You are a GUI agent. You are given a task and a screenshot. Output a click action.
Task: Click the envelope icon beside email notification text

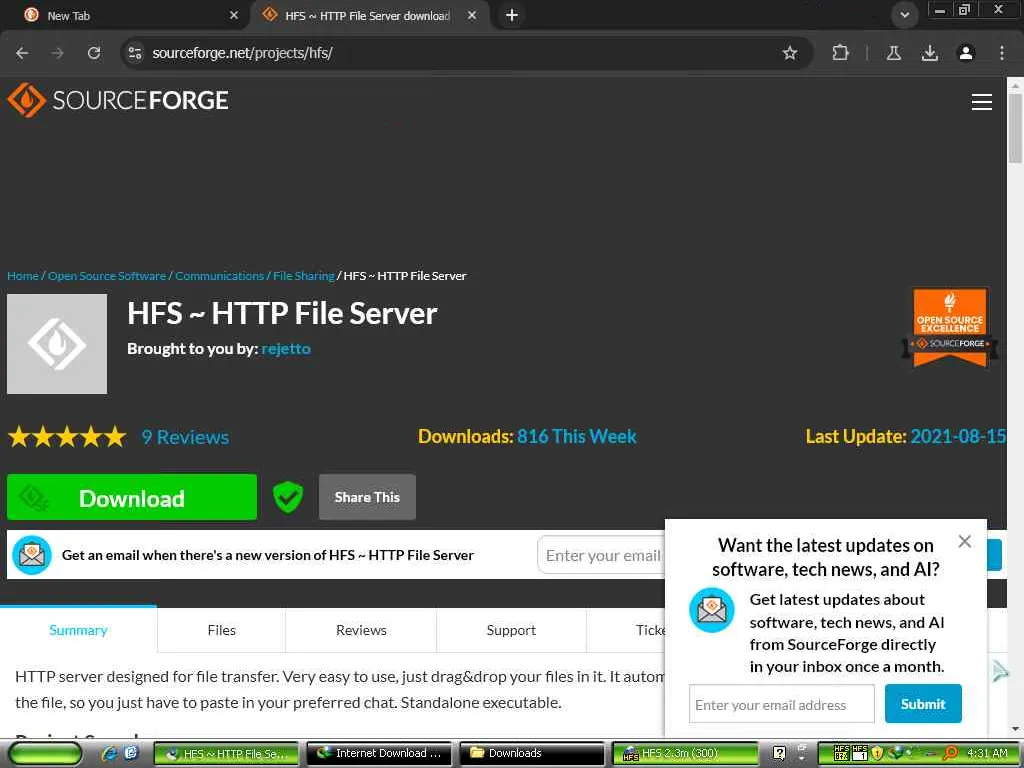[31, 555]
